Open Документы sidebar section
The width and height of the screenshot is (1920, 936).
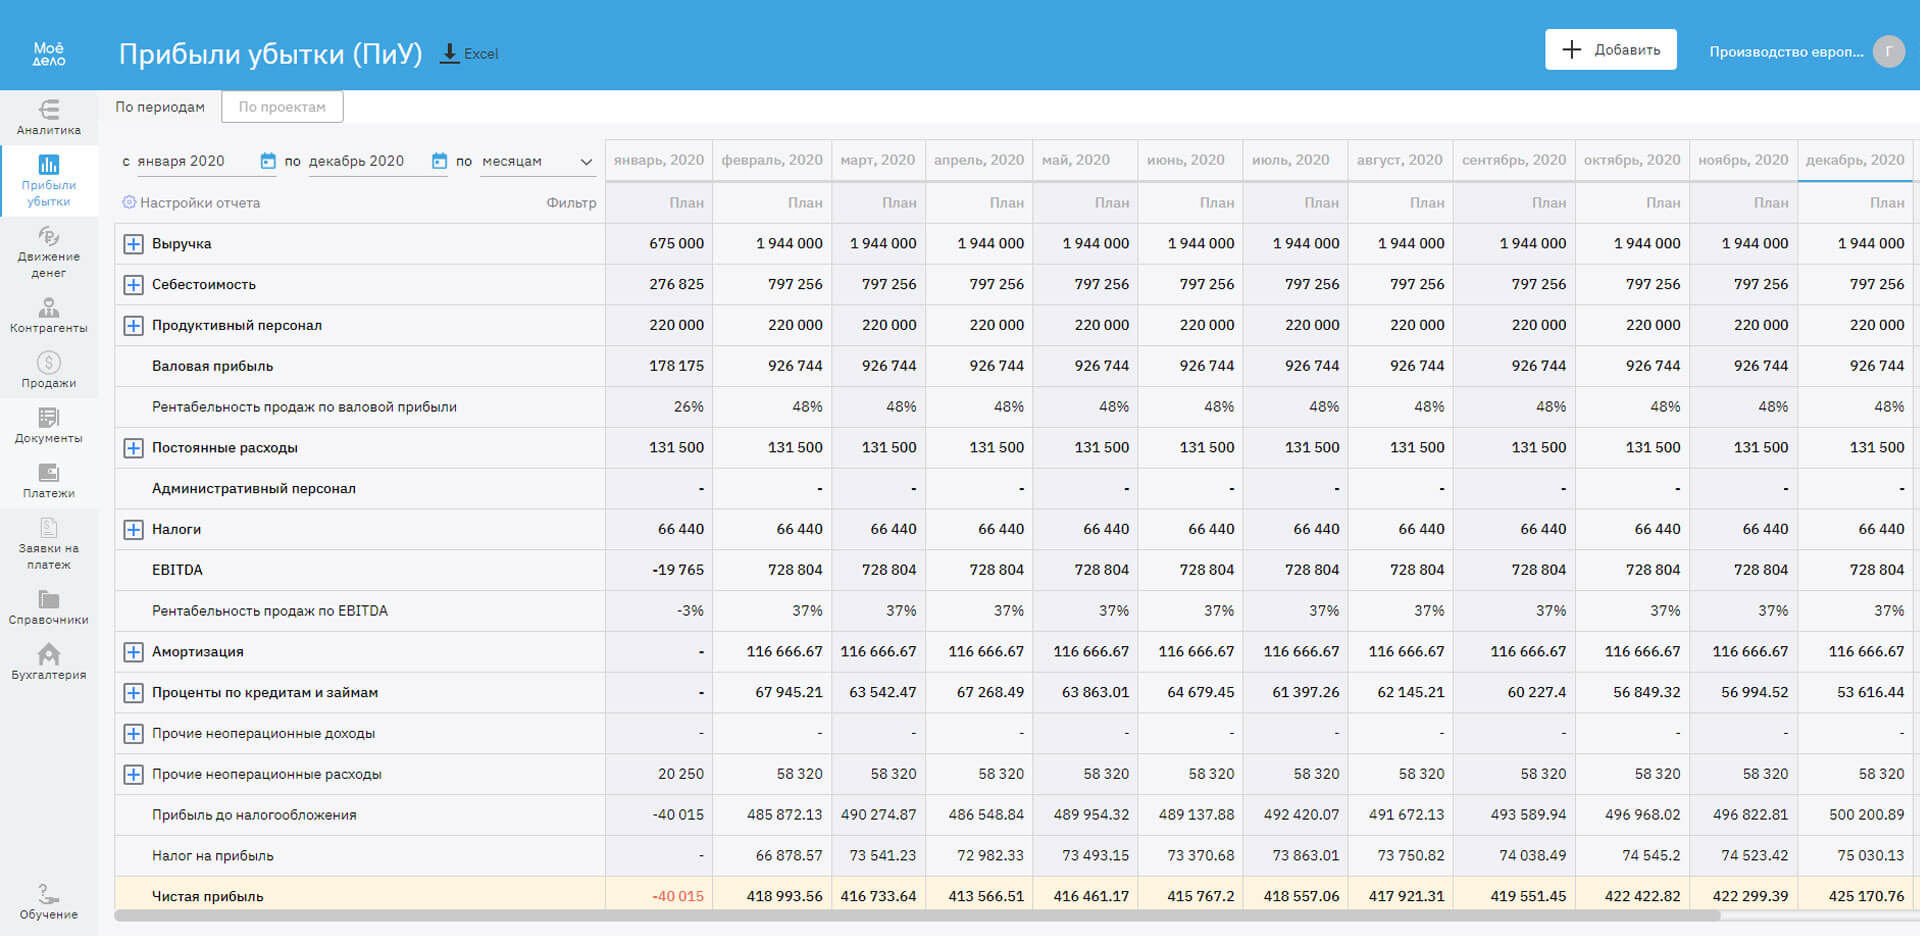[x=48, y=424]
